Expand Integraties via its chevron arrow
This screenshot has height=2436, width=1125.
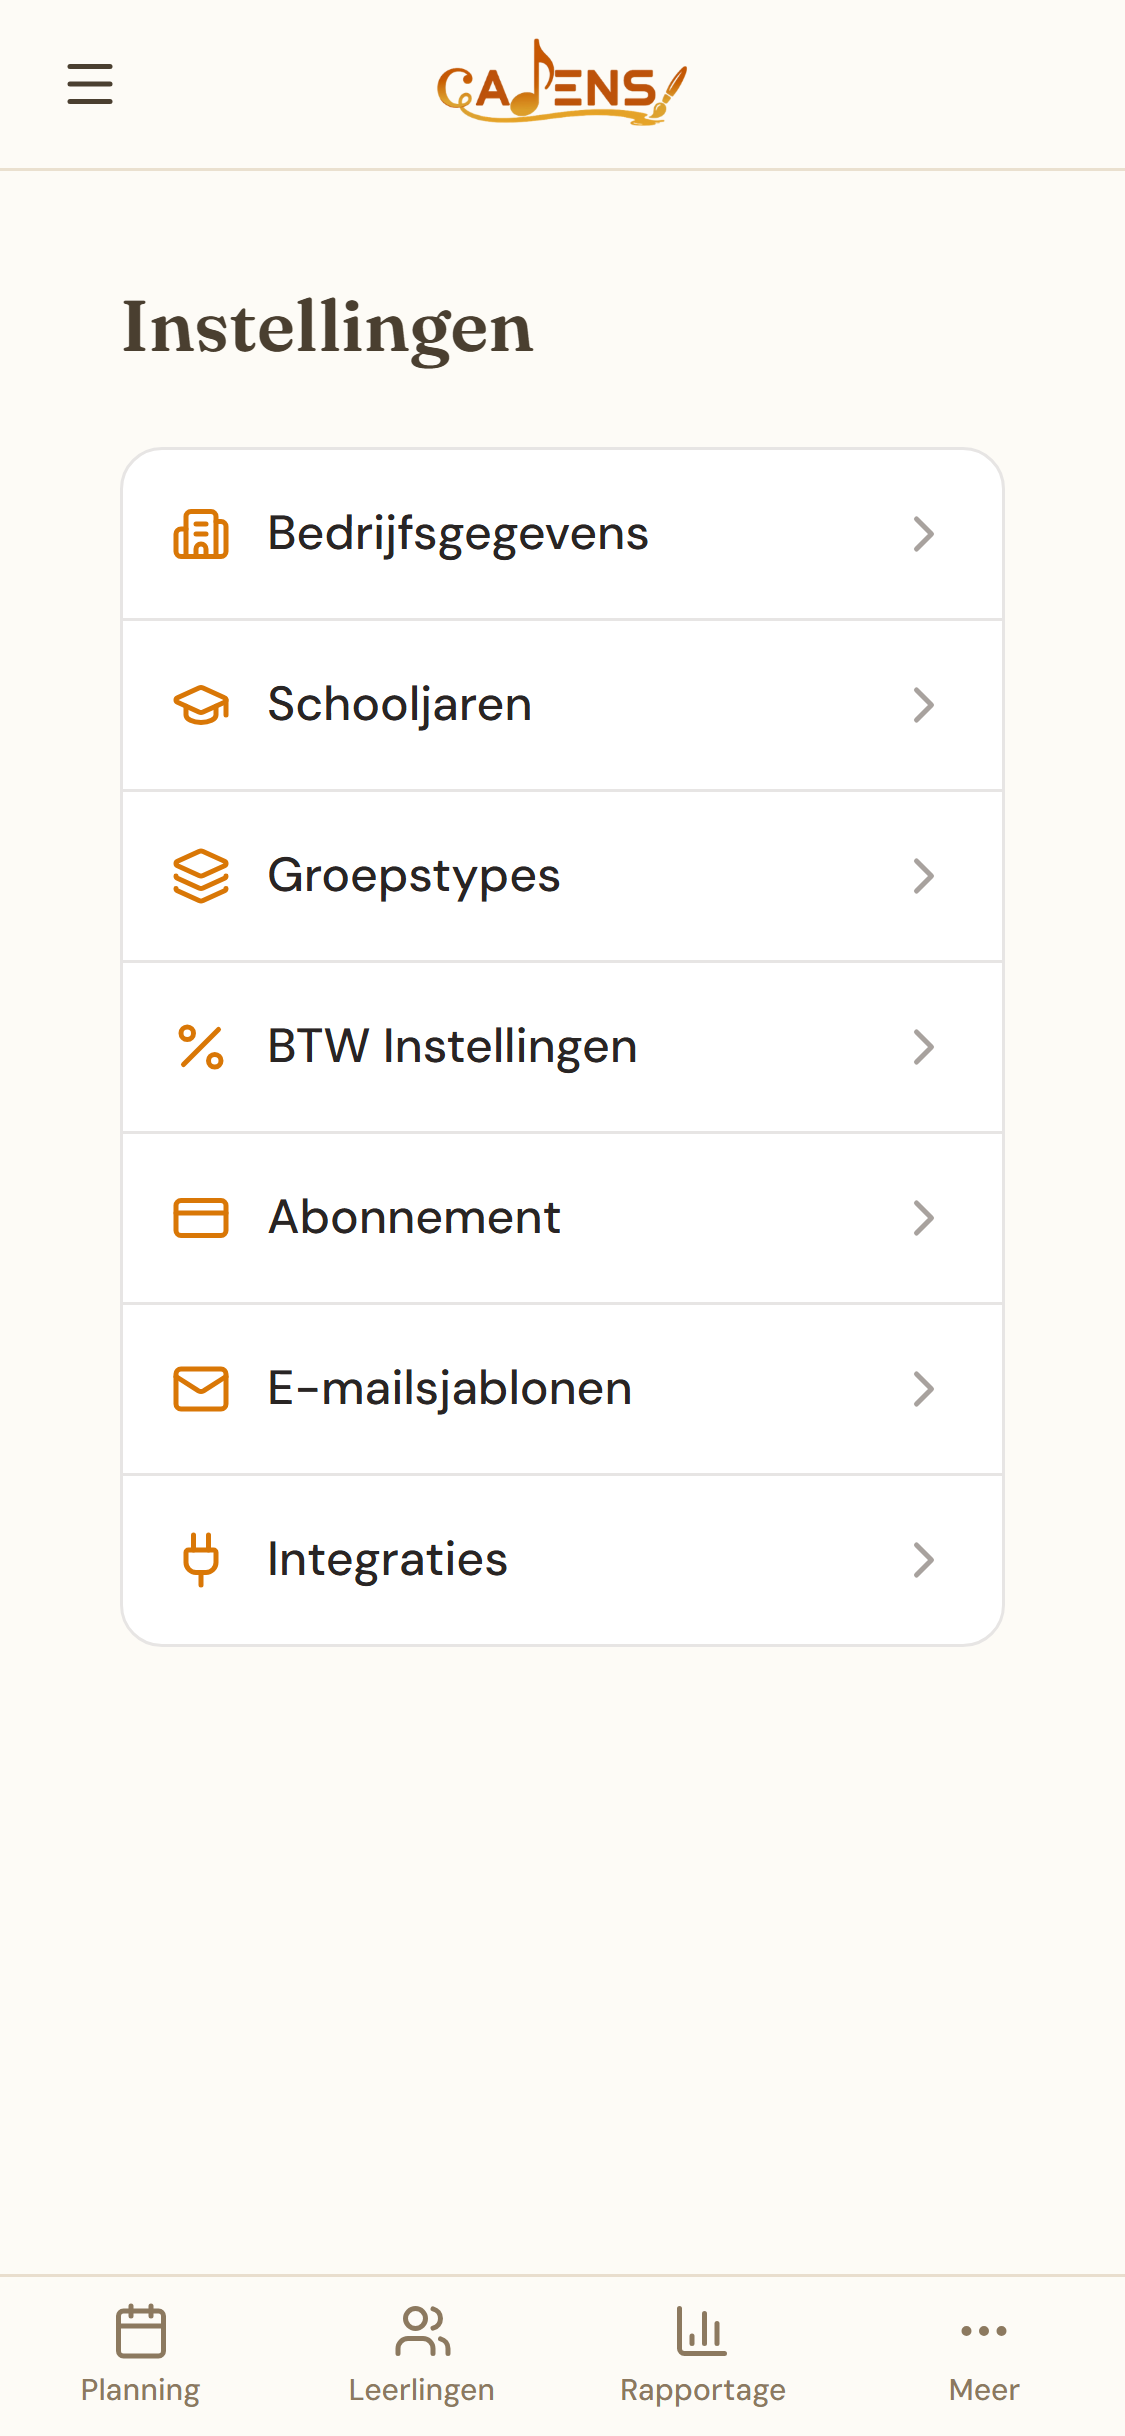pyautogui.click(x=924, y=1560)
